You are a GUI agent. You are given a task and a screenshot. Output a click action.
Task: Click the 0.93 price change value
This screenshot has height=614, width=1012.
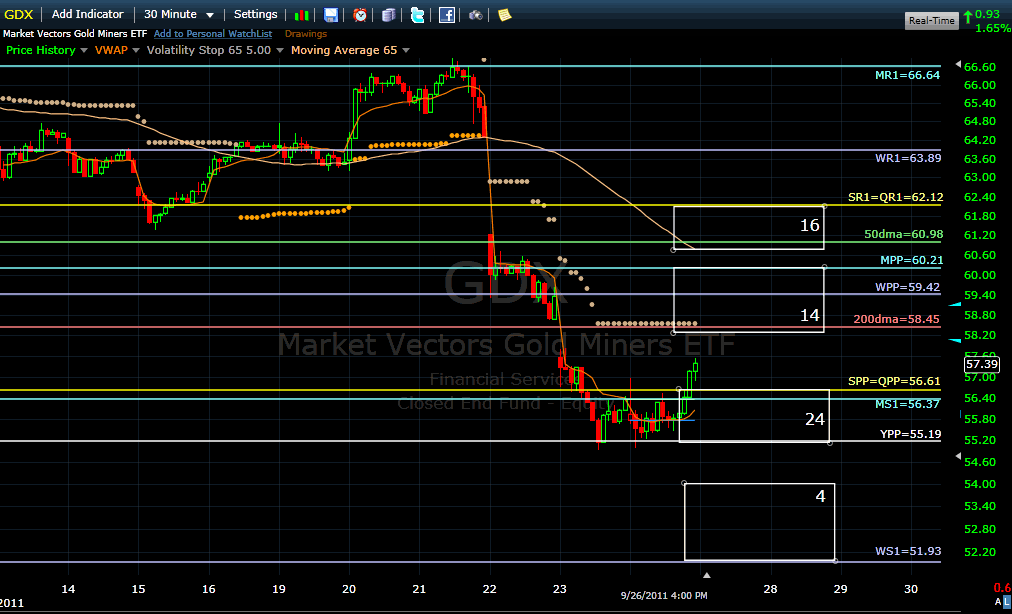[987, 14]
